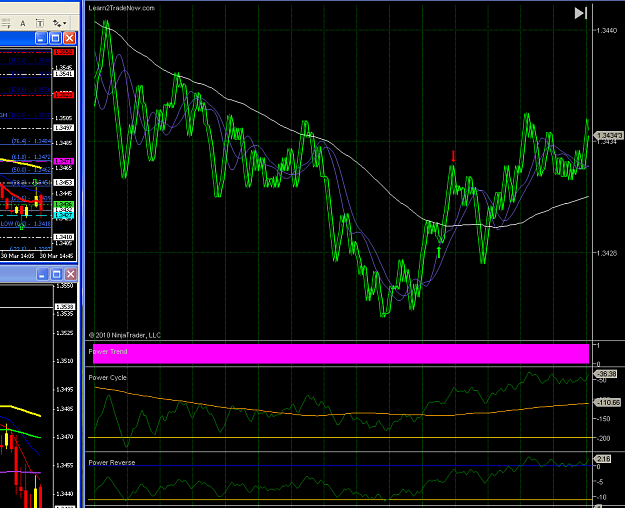Click green outlined down arrow in Fibonacci chart

[x=35, y=183]
